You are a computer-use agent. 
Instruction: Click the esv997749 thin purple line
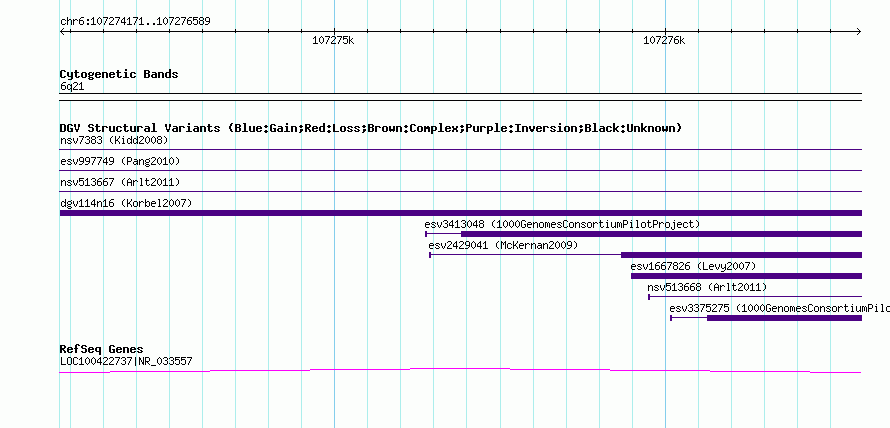click(x=461, y=170)
